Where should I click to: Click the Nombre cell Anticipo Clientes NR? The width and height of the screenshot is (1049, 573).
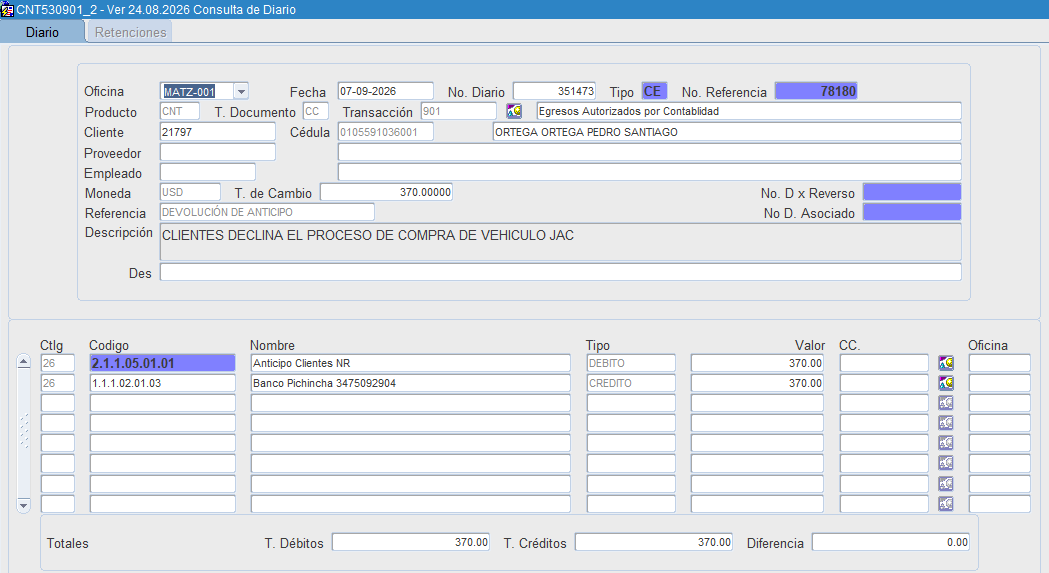tap(411, 363)
